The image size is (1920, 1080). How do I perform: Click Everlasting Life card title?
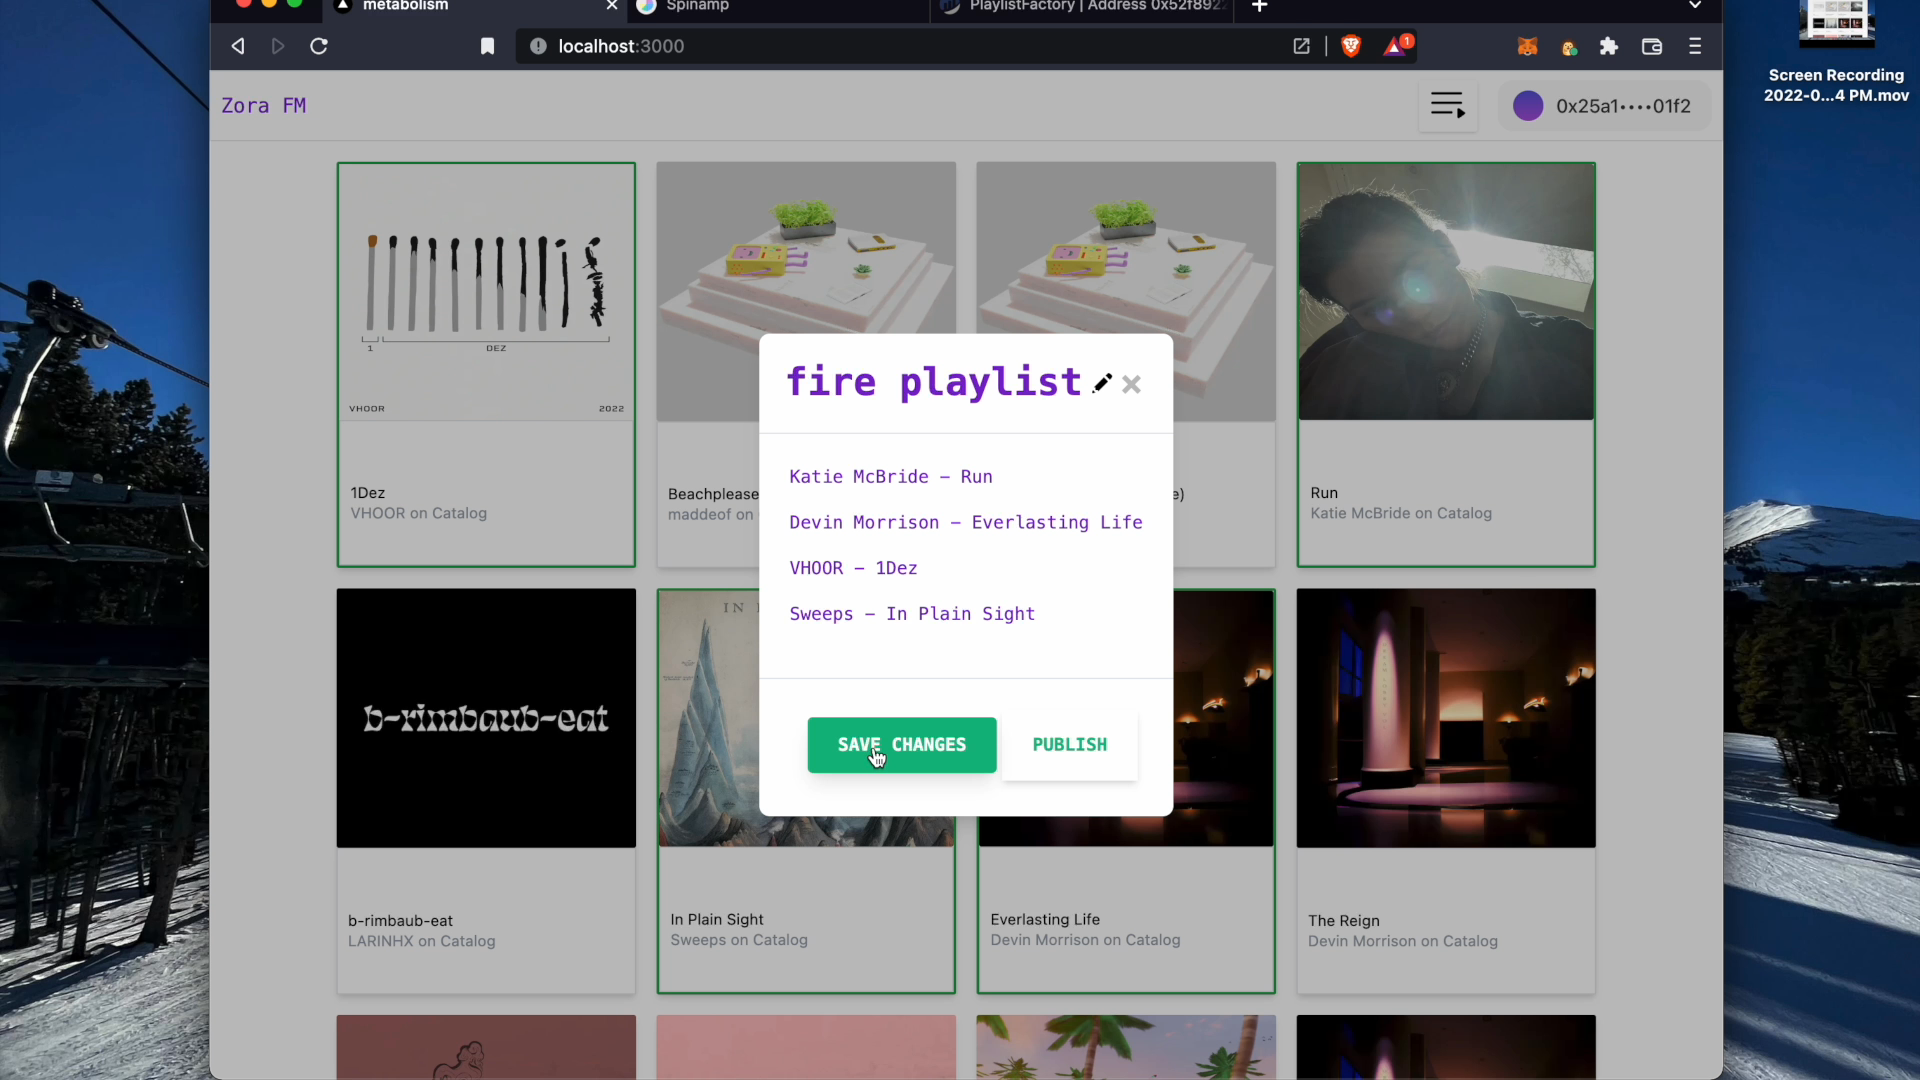1045,920
